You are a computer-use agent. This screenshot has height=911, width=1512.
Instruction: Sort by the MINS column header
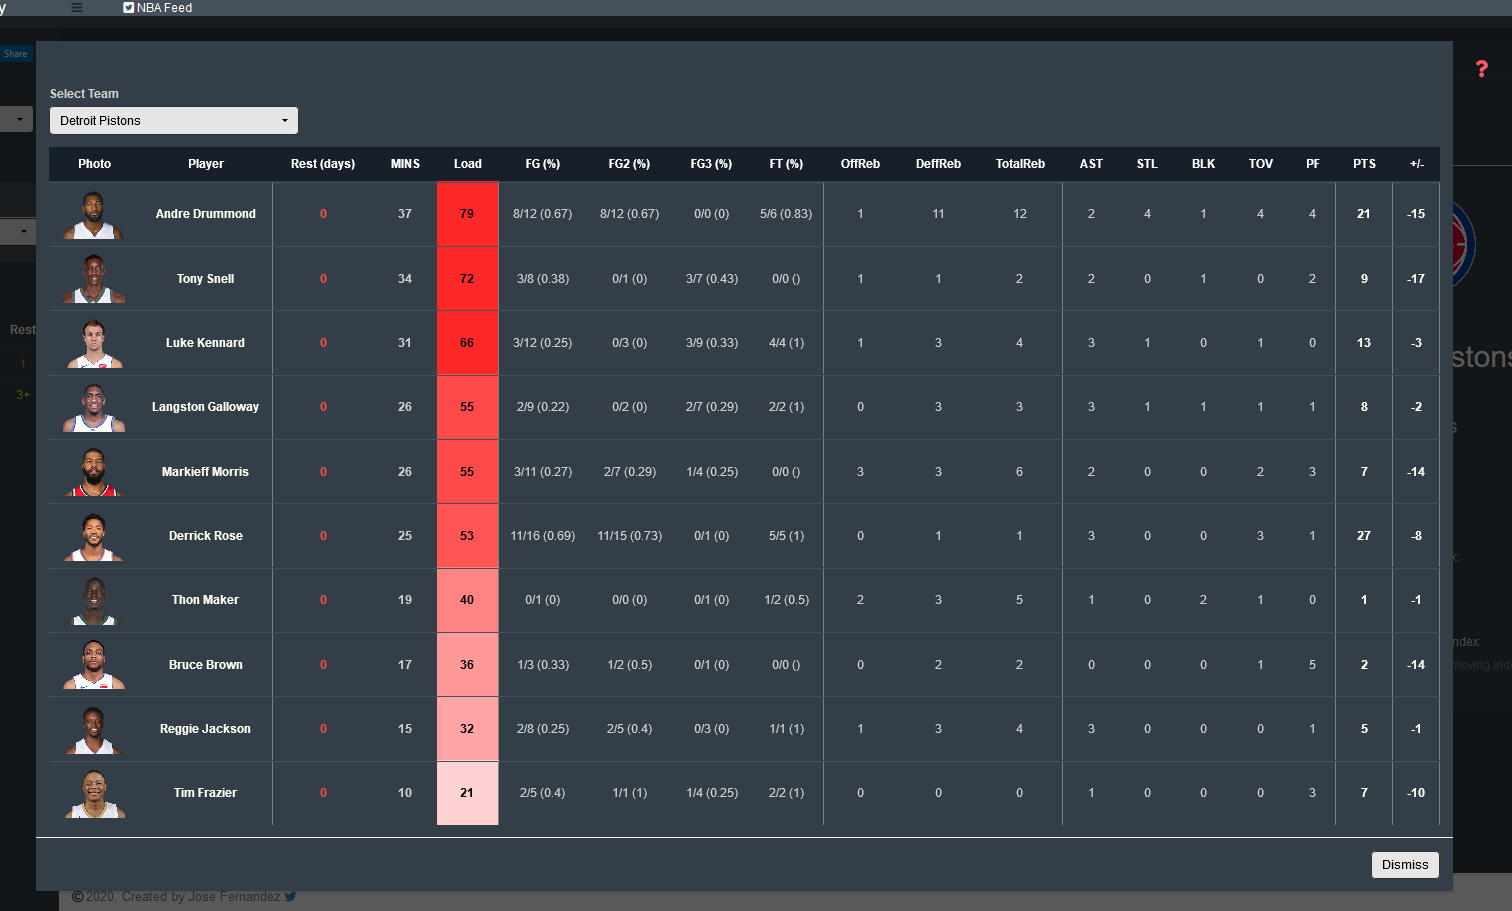405,164
